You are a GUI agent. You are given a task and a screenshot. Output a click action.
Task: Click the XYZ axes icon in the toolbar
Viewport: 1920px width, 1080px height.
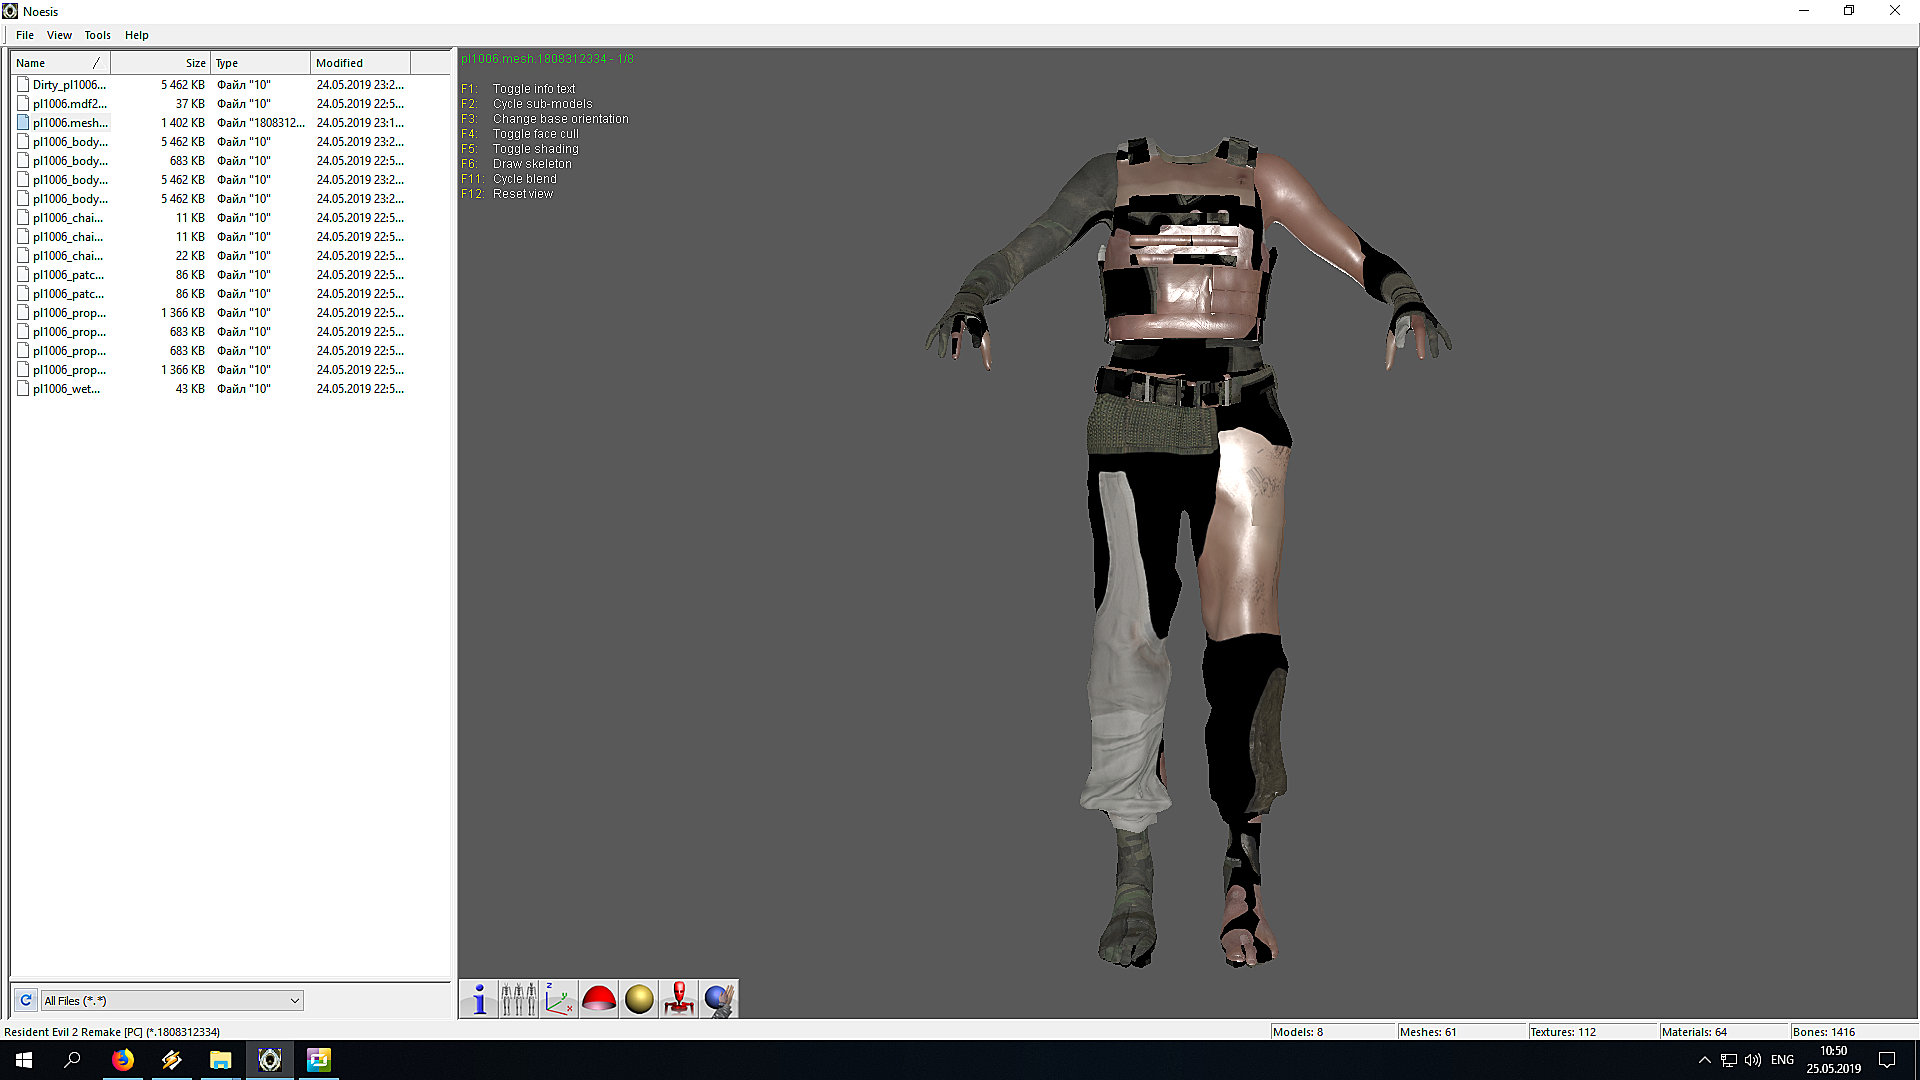(559, 999)
